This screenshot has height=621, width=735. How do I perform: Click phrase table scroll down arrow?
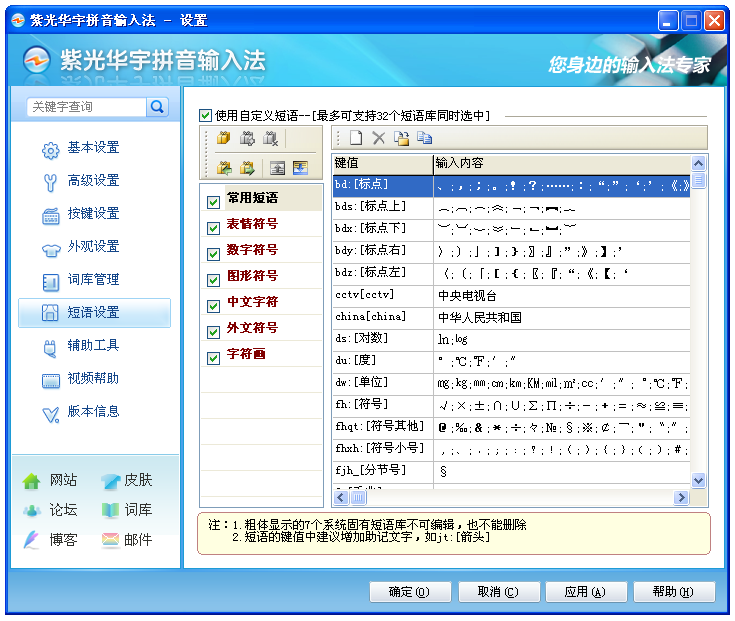698,480
